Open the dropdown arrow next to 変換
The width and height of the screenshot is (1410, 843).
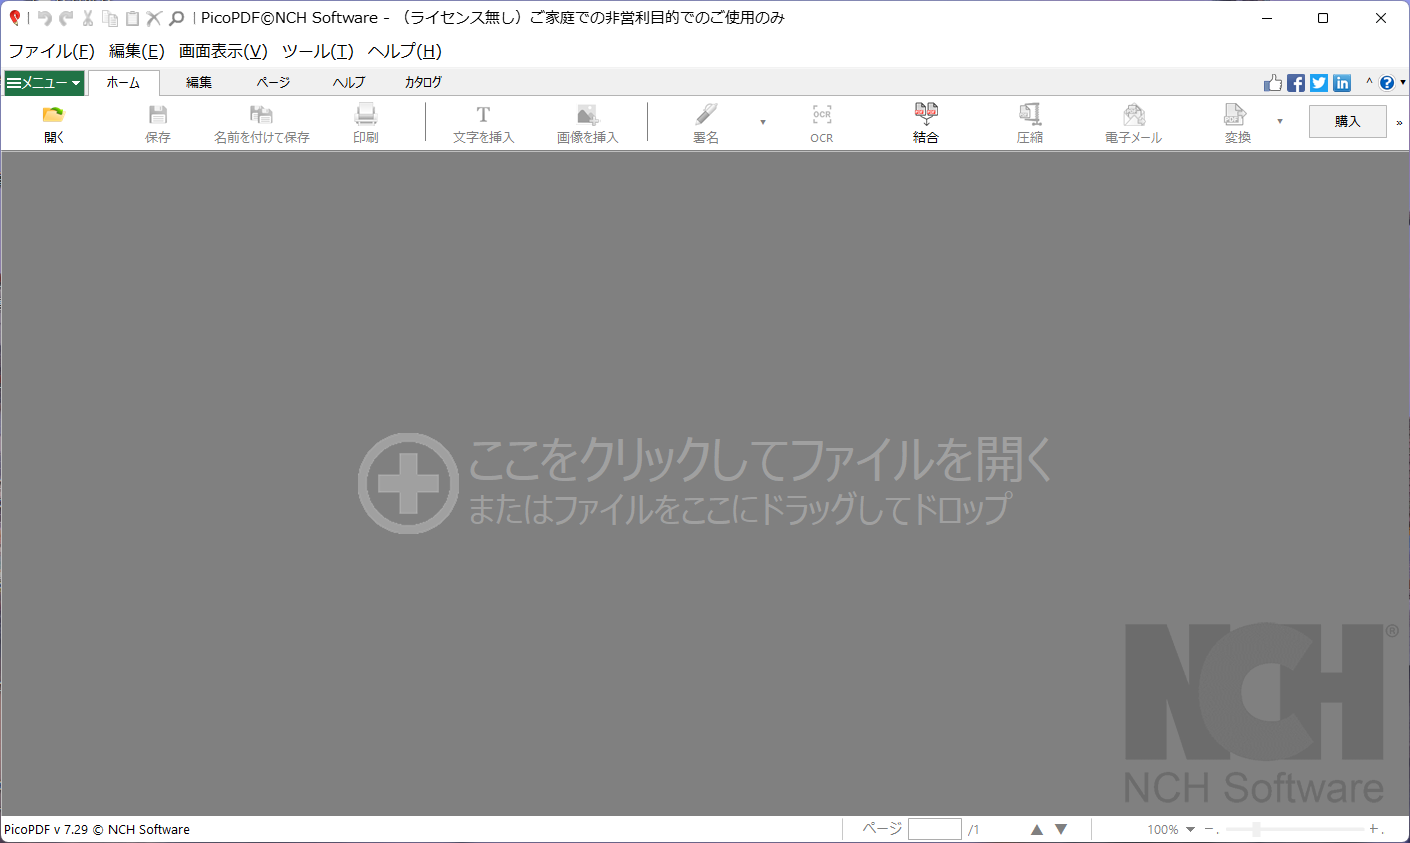click(1280, 122)
